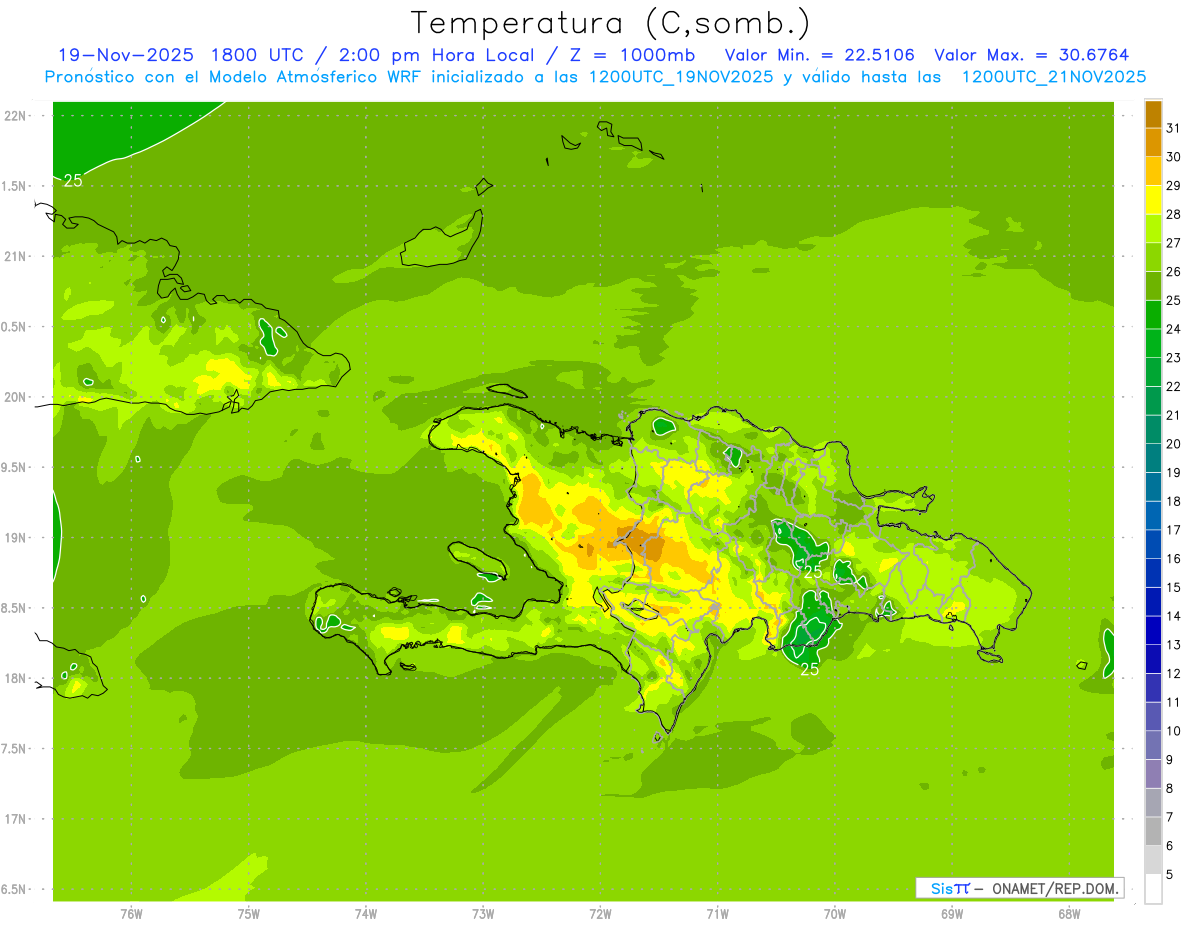Click the '69W' longitude axis label
Image resolution: width=1200 pixels, height=927 pixels.
[952, 914]
